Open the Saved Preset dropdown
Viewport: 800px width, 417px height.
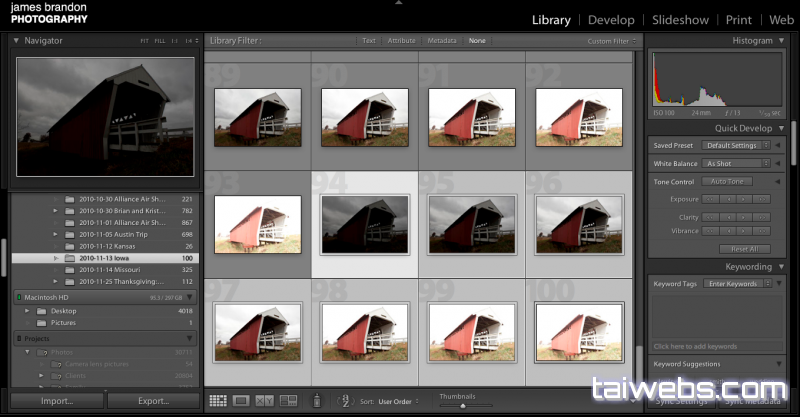point(738,146)
